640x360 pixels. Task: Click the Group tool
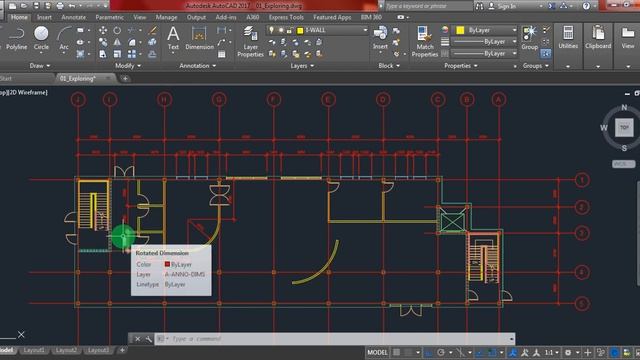coord(529,38)
